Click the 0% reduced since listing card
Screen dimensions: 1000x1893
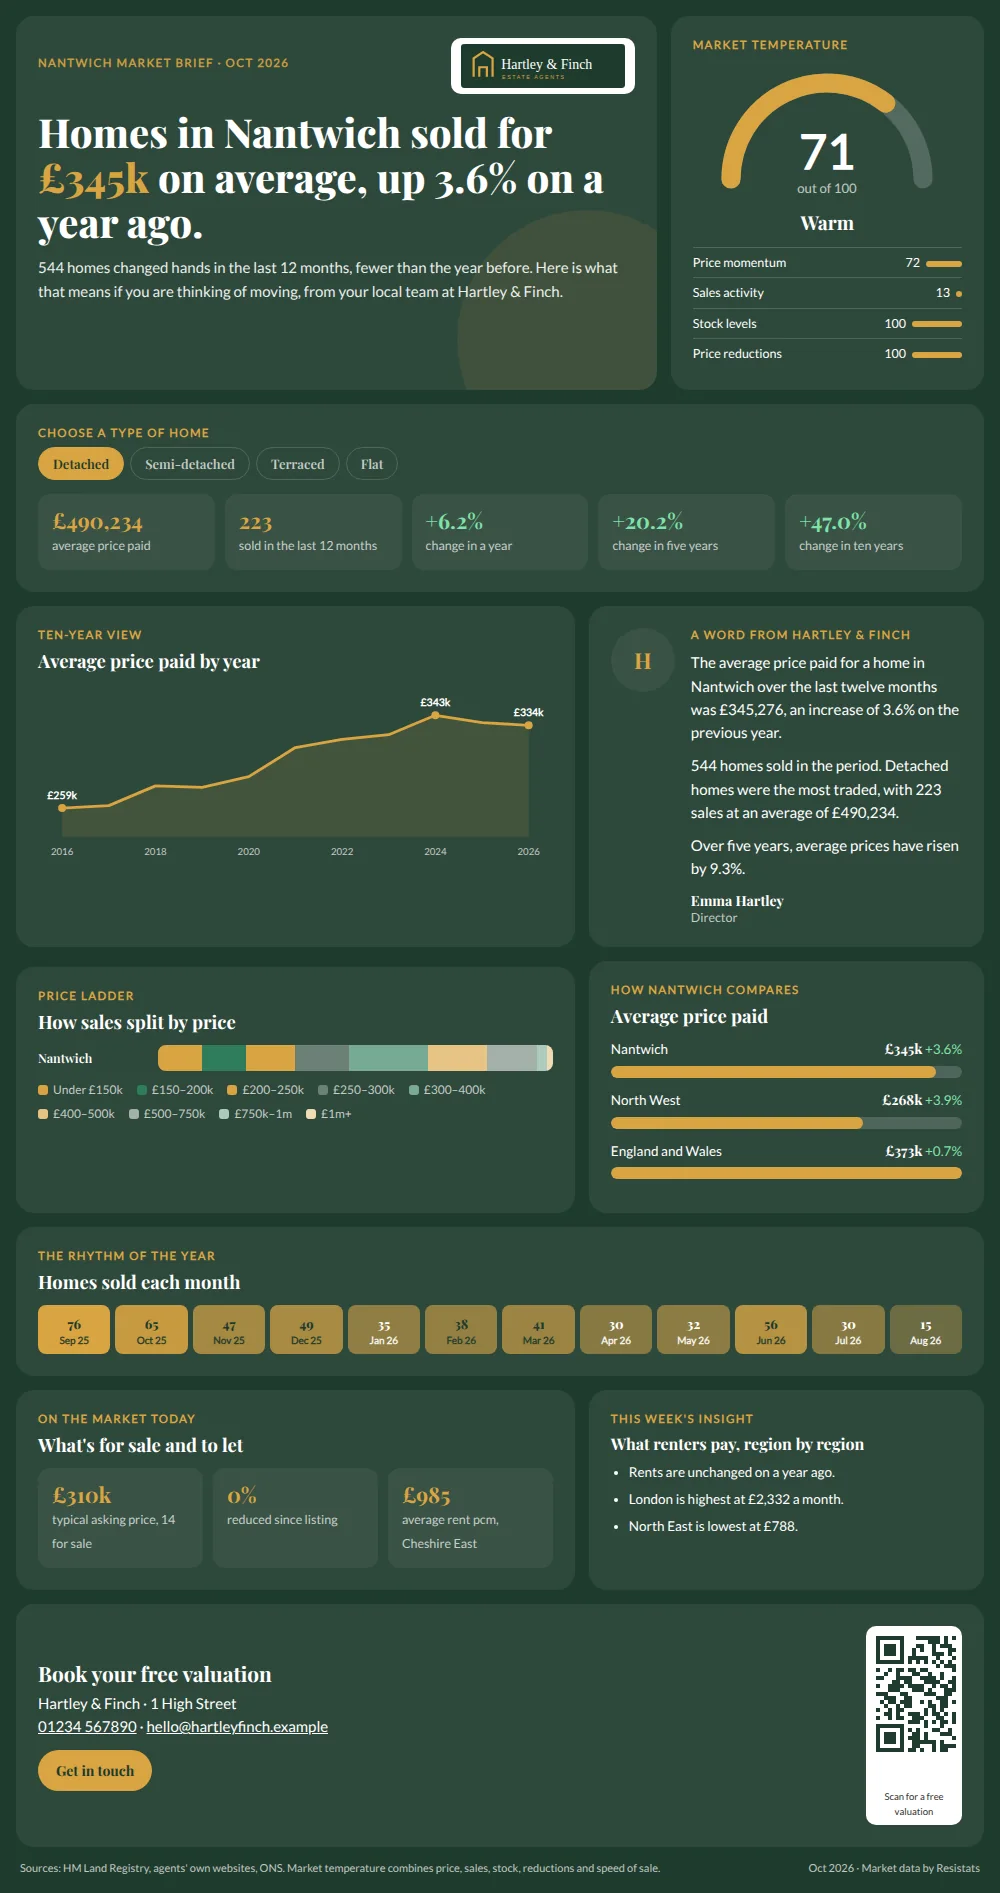point(295,1518)
